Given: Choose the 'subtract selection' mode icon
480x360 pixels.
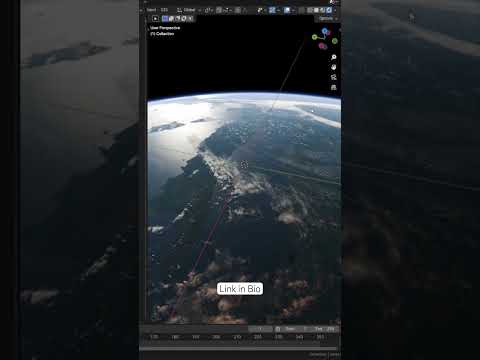Looking at the screenshot, I should [x=177, y=18].
